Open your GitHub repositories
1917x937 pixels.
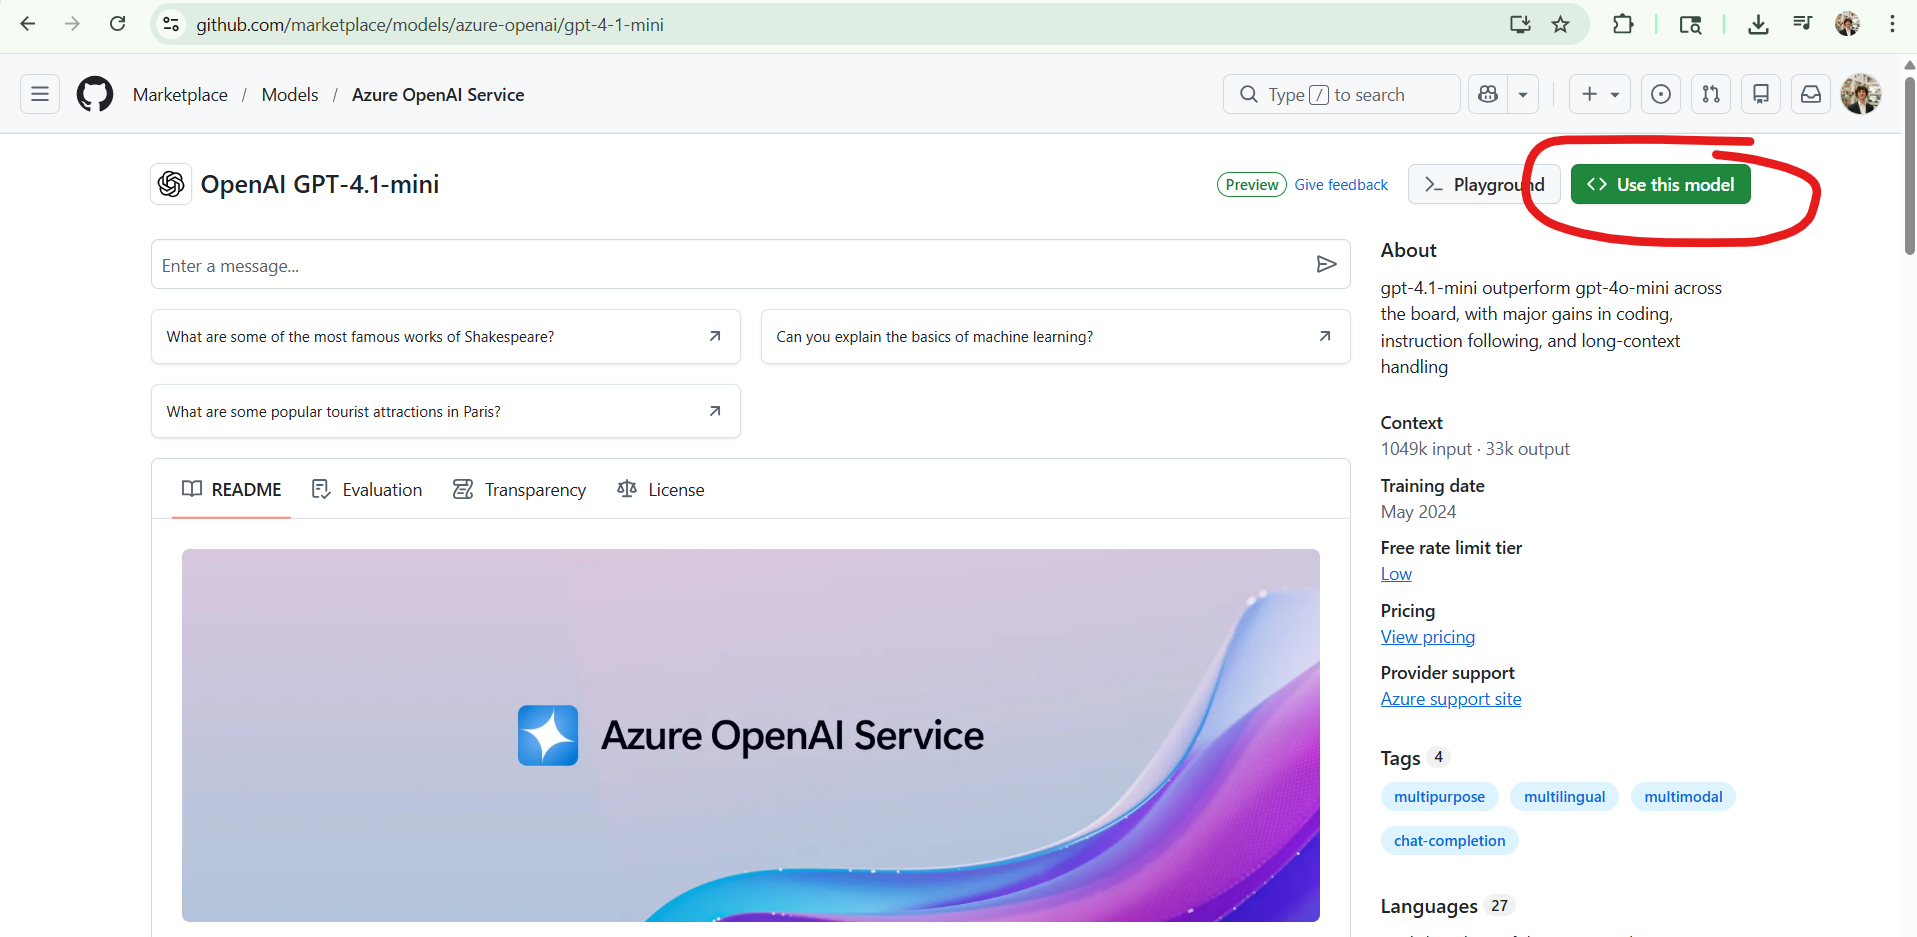coord(1761,94)
